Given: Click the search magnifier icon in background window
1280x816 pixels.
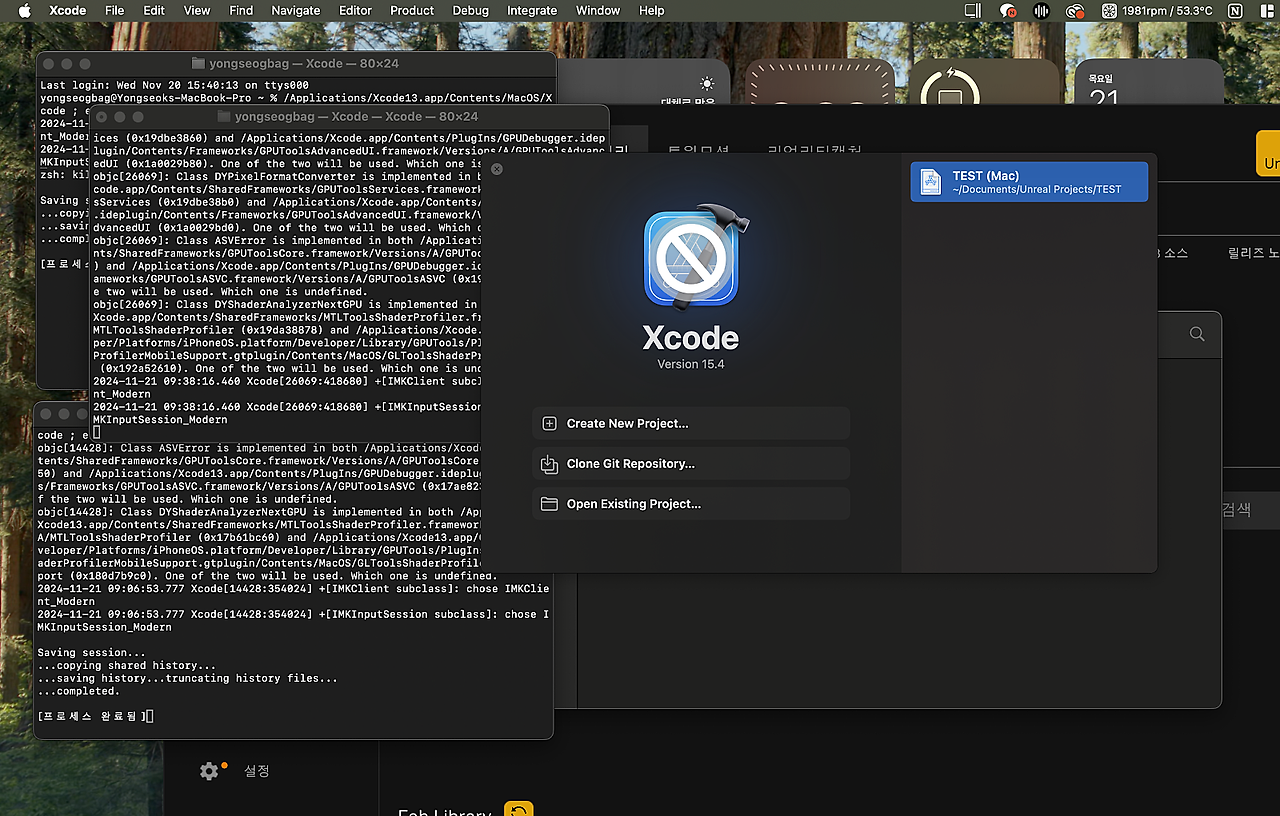Looking at the screenshot, I should coord(1197,334).
